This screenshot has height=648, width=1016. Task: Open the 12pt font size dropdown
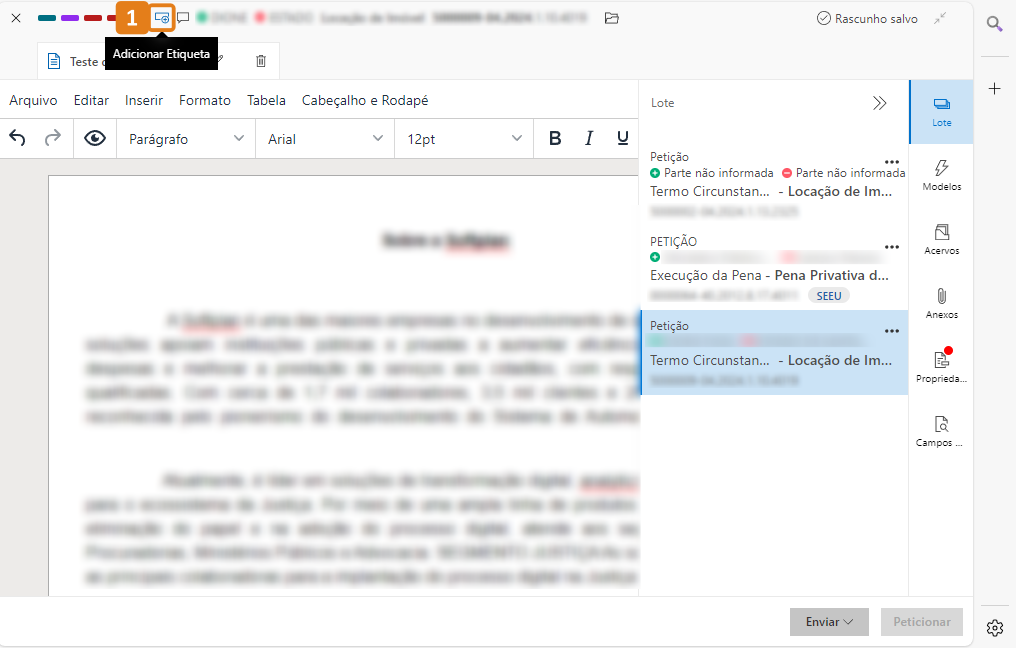[x=464, y=139]
